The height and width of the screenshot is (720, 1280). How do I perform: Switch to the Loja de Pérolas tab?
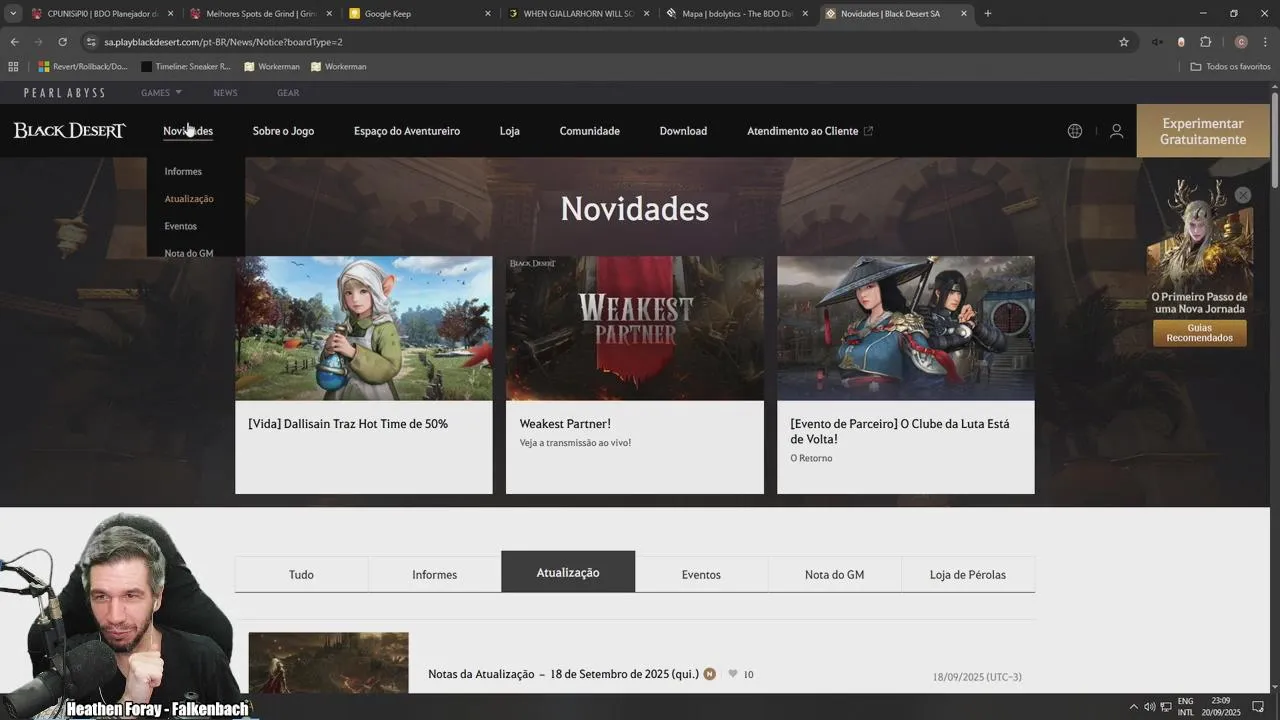click(968, 575)
